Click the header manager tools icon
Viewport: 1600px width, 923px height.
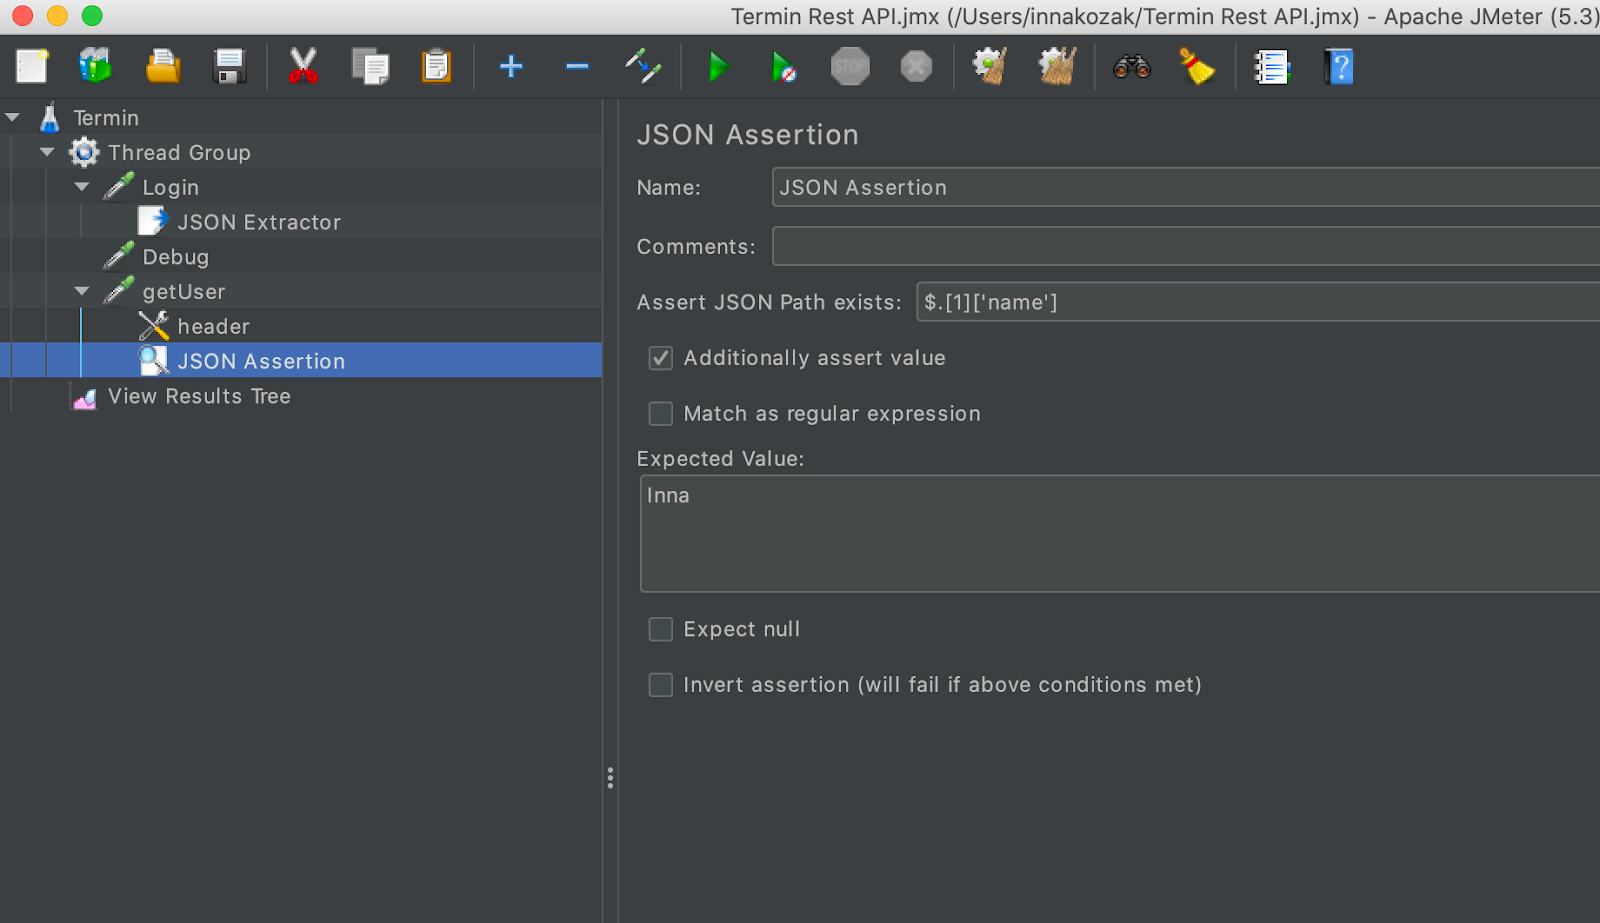153,326
